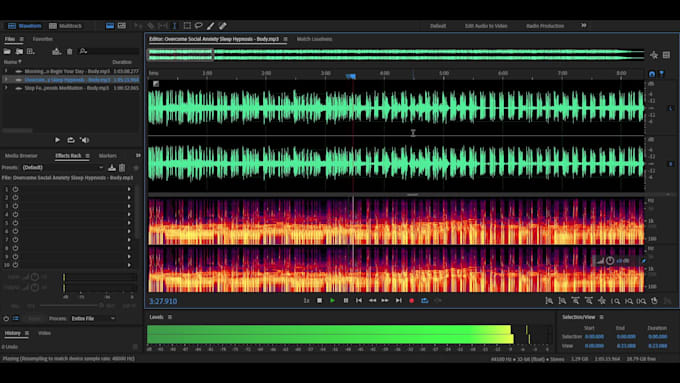680x383 pixels.
Task: Click the delete effects preset trash icon
Action: tap(122, 167)
